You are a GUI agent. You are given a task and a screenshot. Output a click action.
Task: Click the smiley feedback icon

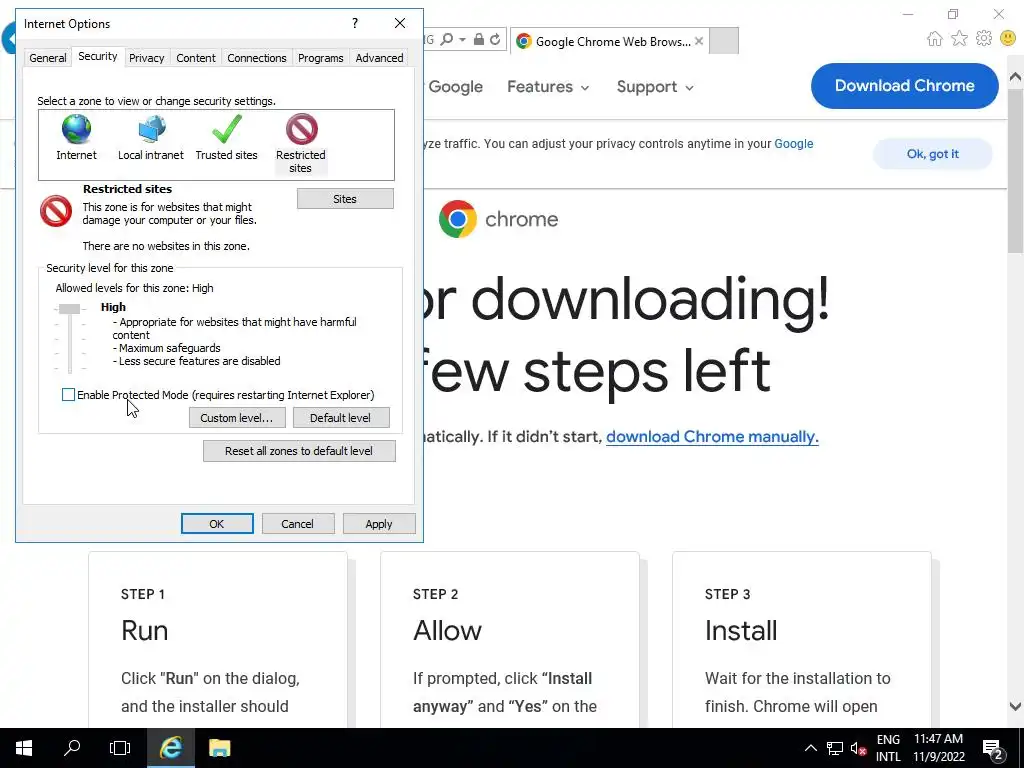pyautogui.click(x=1008, y=39)
